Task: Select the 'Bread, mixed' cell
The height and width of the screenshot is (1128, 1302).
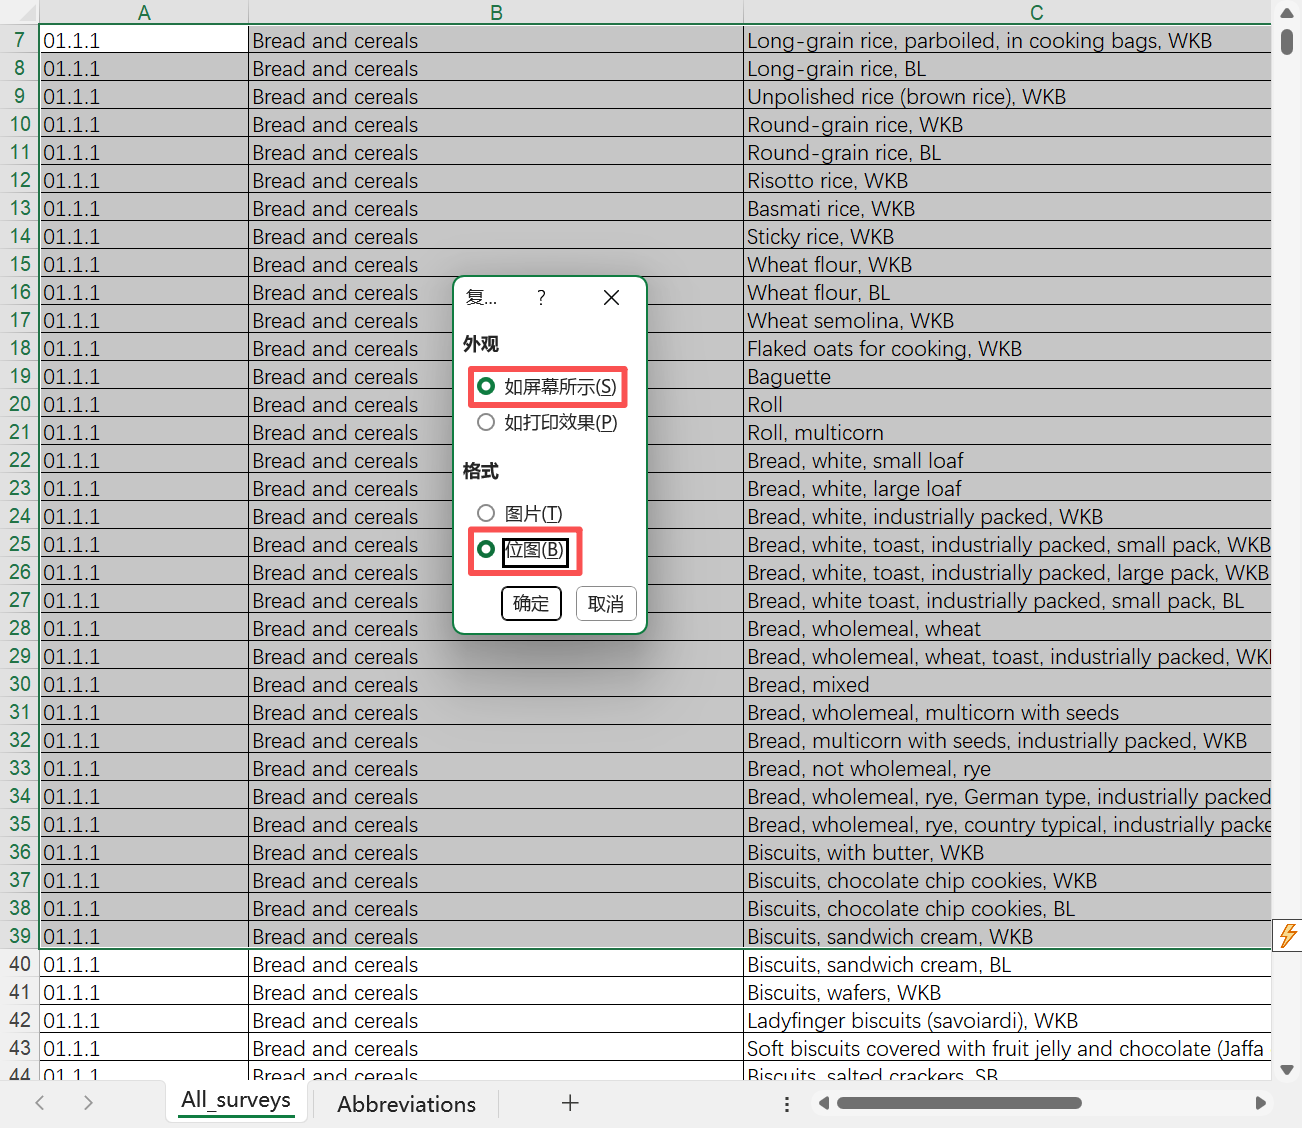Action: [x=1007, y=684]
